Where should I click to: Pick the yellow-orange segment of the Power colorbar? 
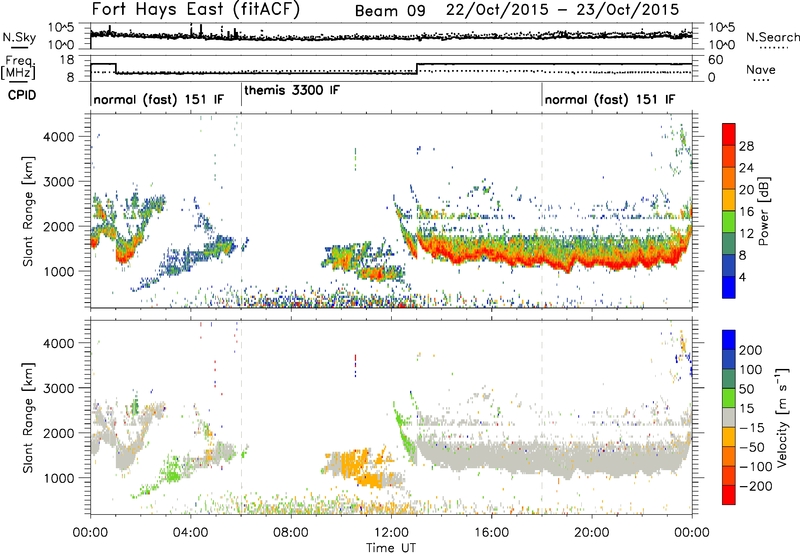pos(729,200)
